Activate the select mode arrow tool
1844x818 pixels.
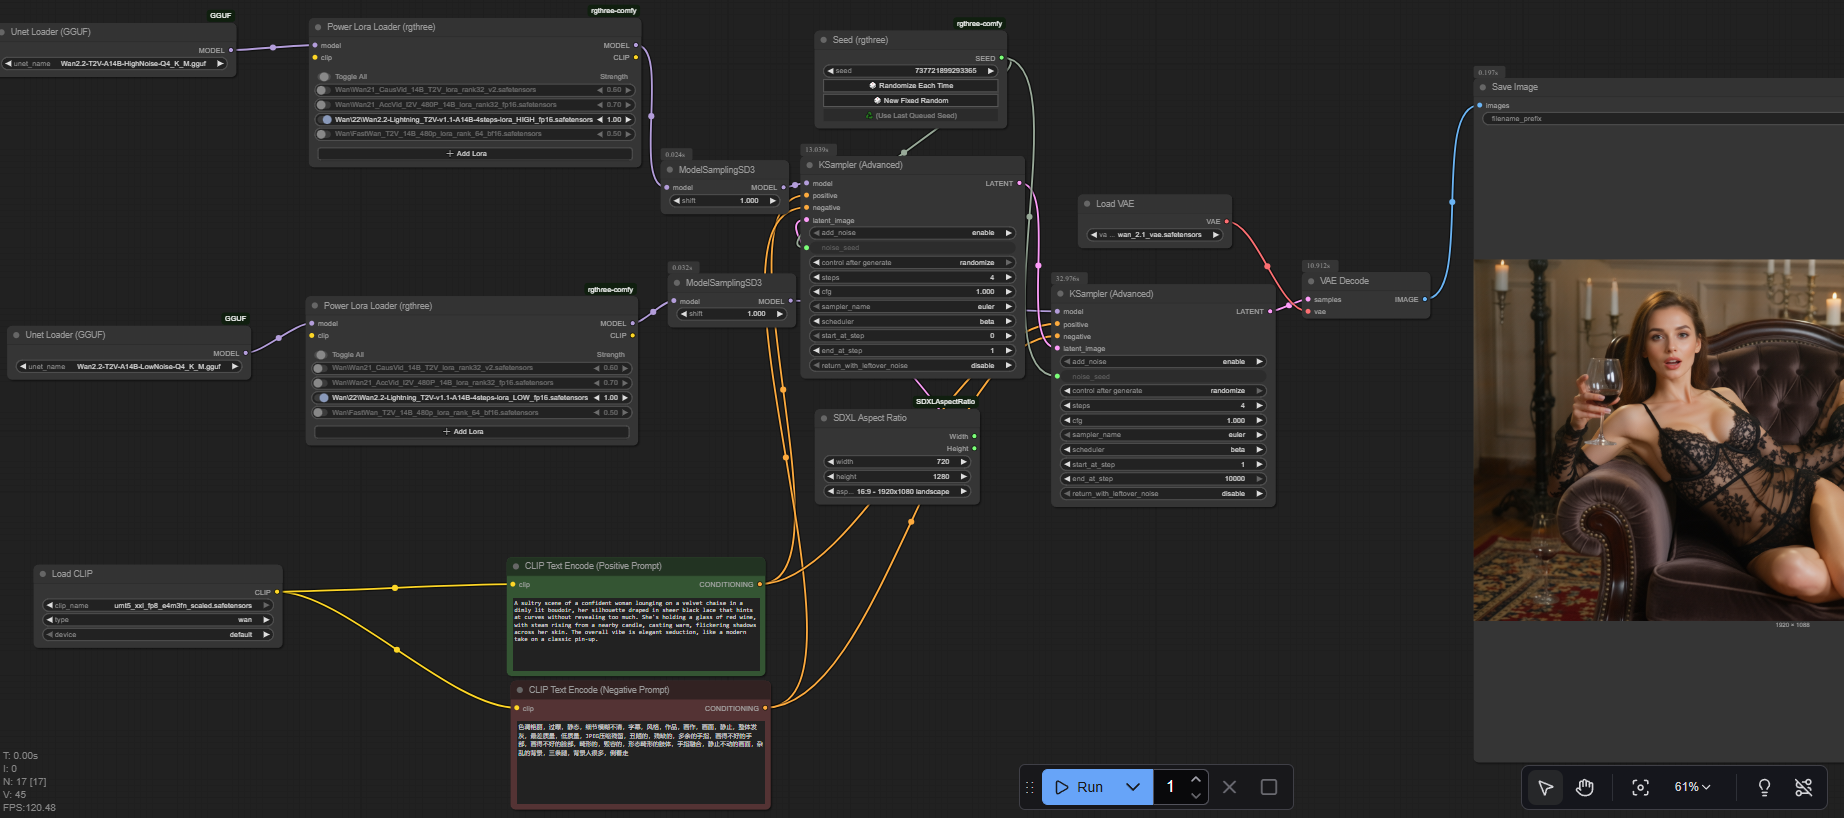[1545, 787]
